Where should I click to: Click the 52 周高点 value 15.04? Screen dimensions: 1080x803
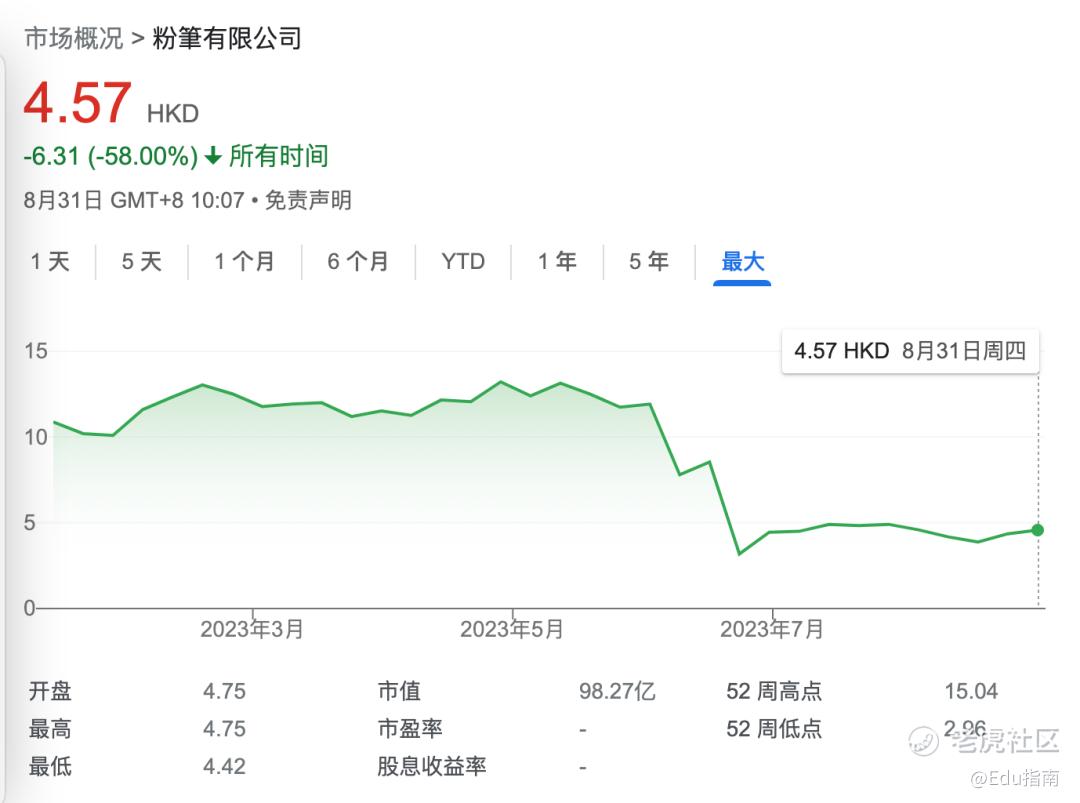(971, 691)
